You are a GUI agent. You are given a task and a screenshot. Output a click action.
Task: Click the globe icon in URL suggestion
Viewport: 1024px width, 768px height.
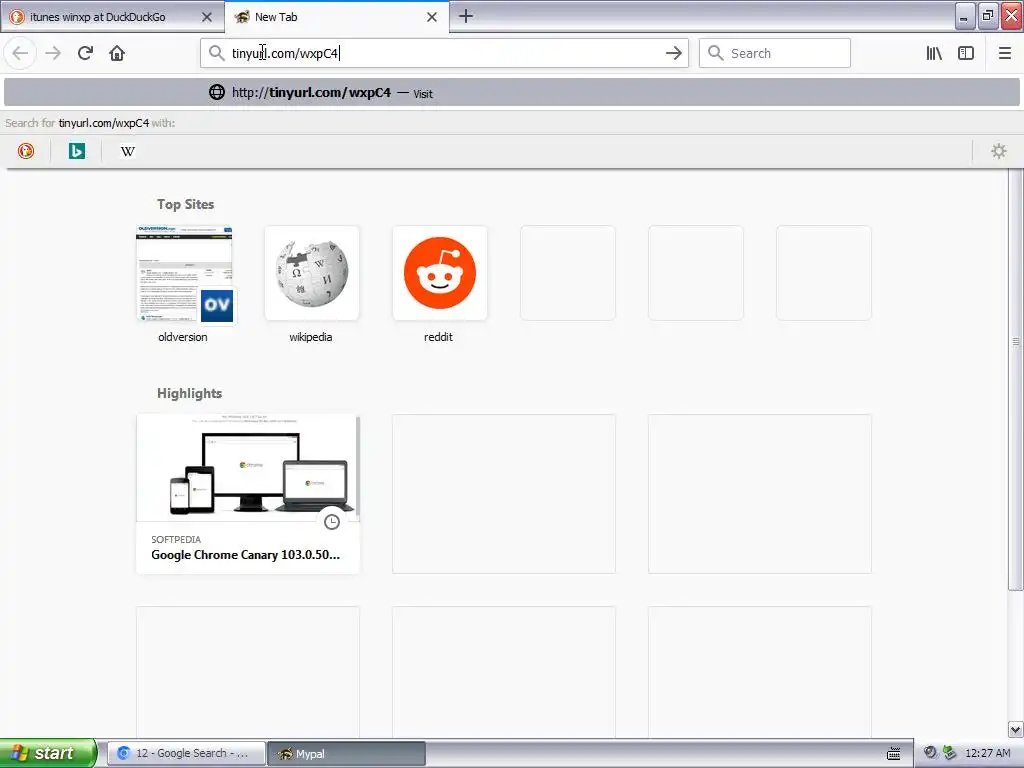point(217,92)
